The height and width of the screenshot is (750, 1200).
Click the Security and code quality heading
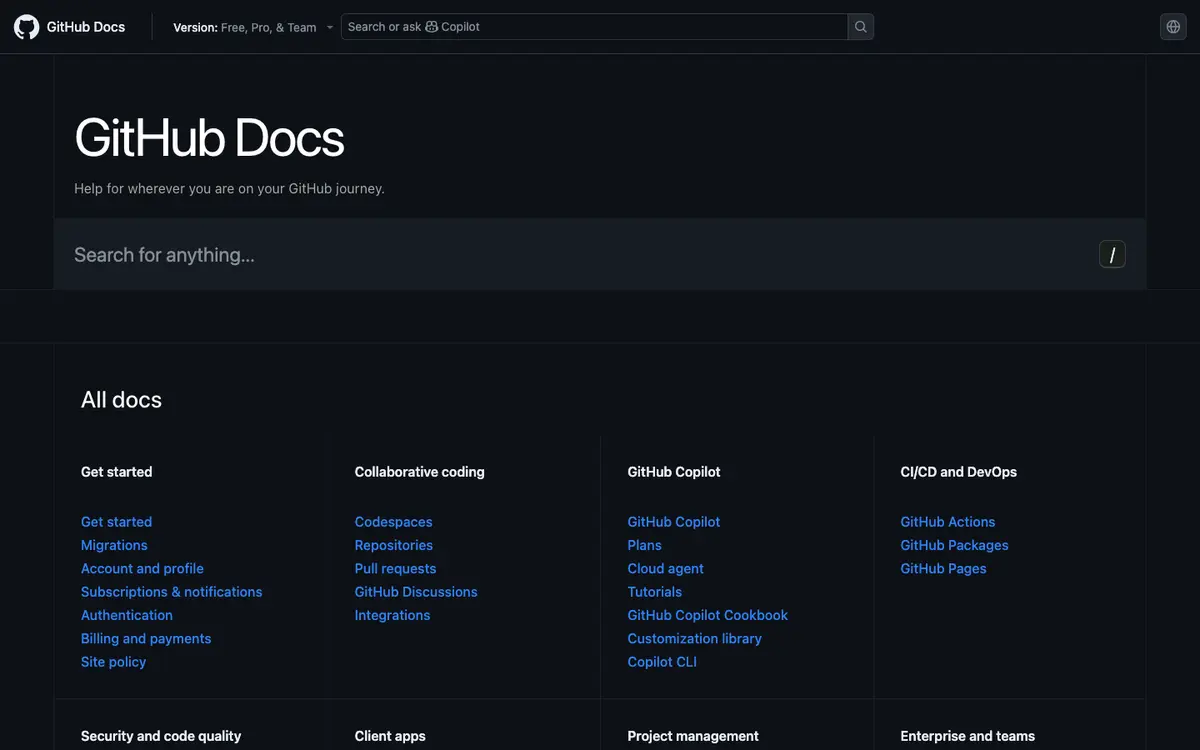[x=161, y=736]
